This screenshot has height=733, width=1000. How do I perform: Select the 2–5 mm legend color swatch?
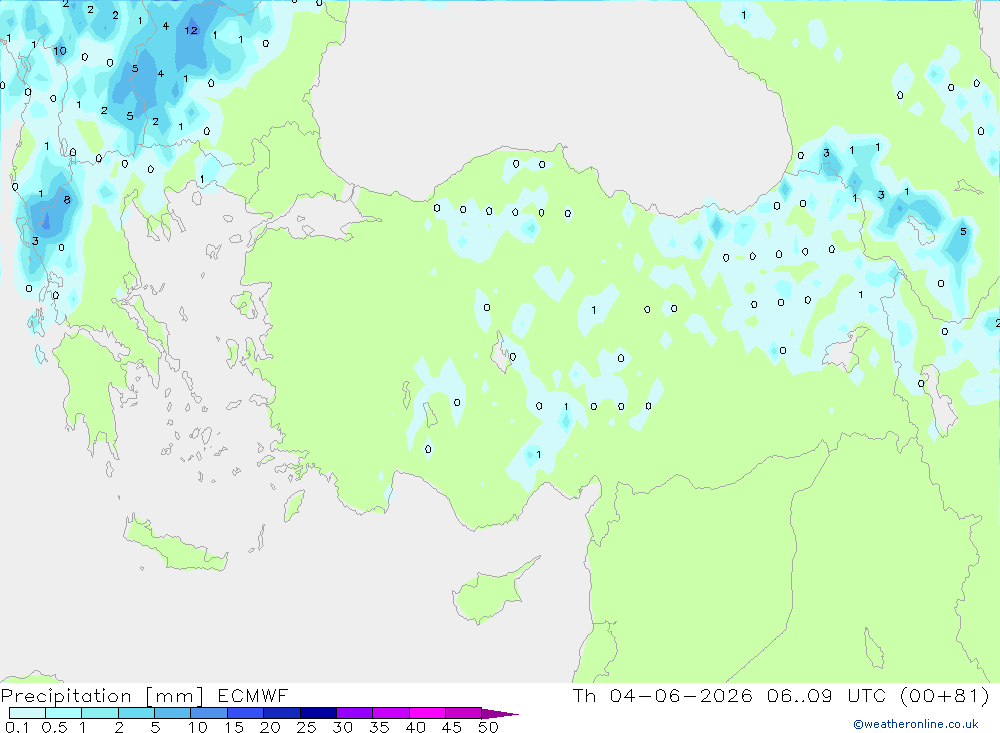coord(136,713)
